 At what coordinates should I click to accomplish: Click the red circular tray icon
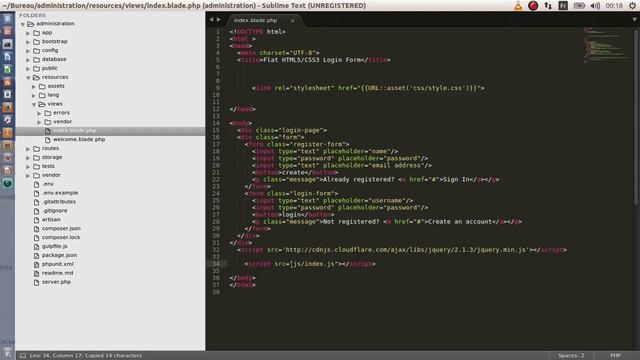point(533,6)
